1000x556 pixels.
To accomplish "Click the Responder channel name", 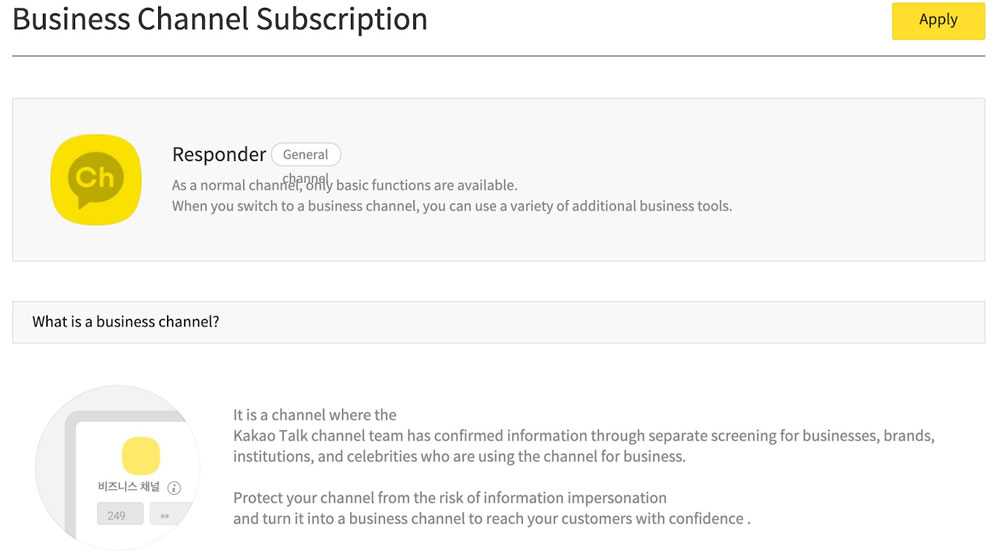I will [219, 154].
